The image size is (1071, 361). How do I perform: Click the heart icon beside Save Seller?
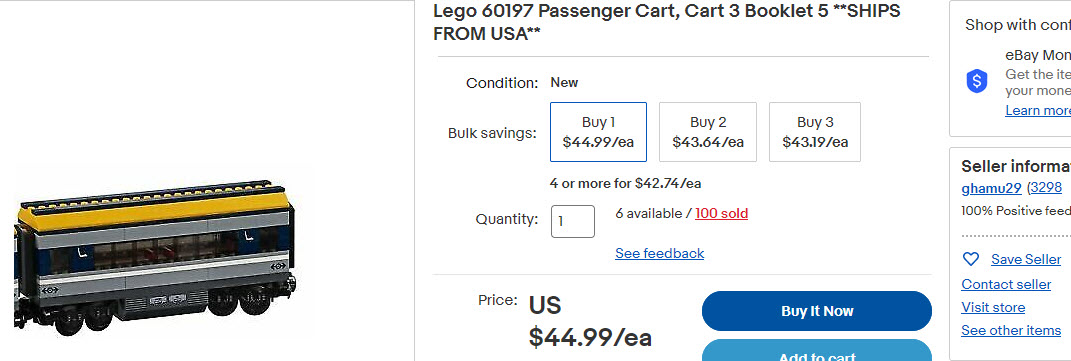tap(970, 259)
